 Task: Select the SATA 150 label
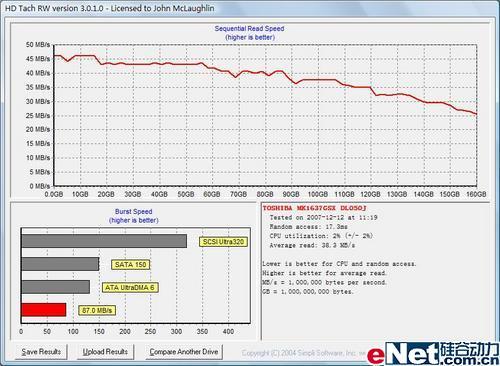130,265
